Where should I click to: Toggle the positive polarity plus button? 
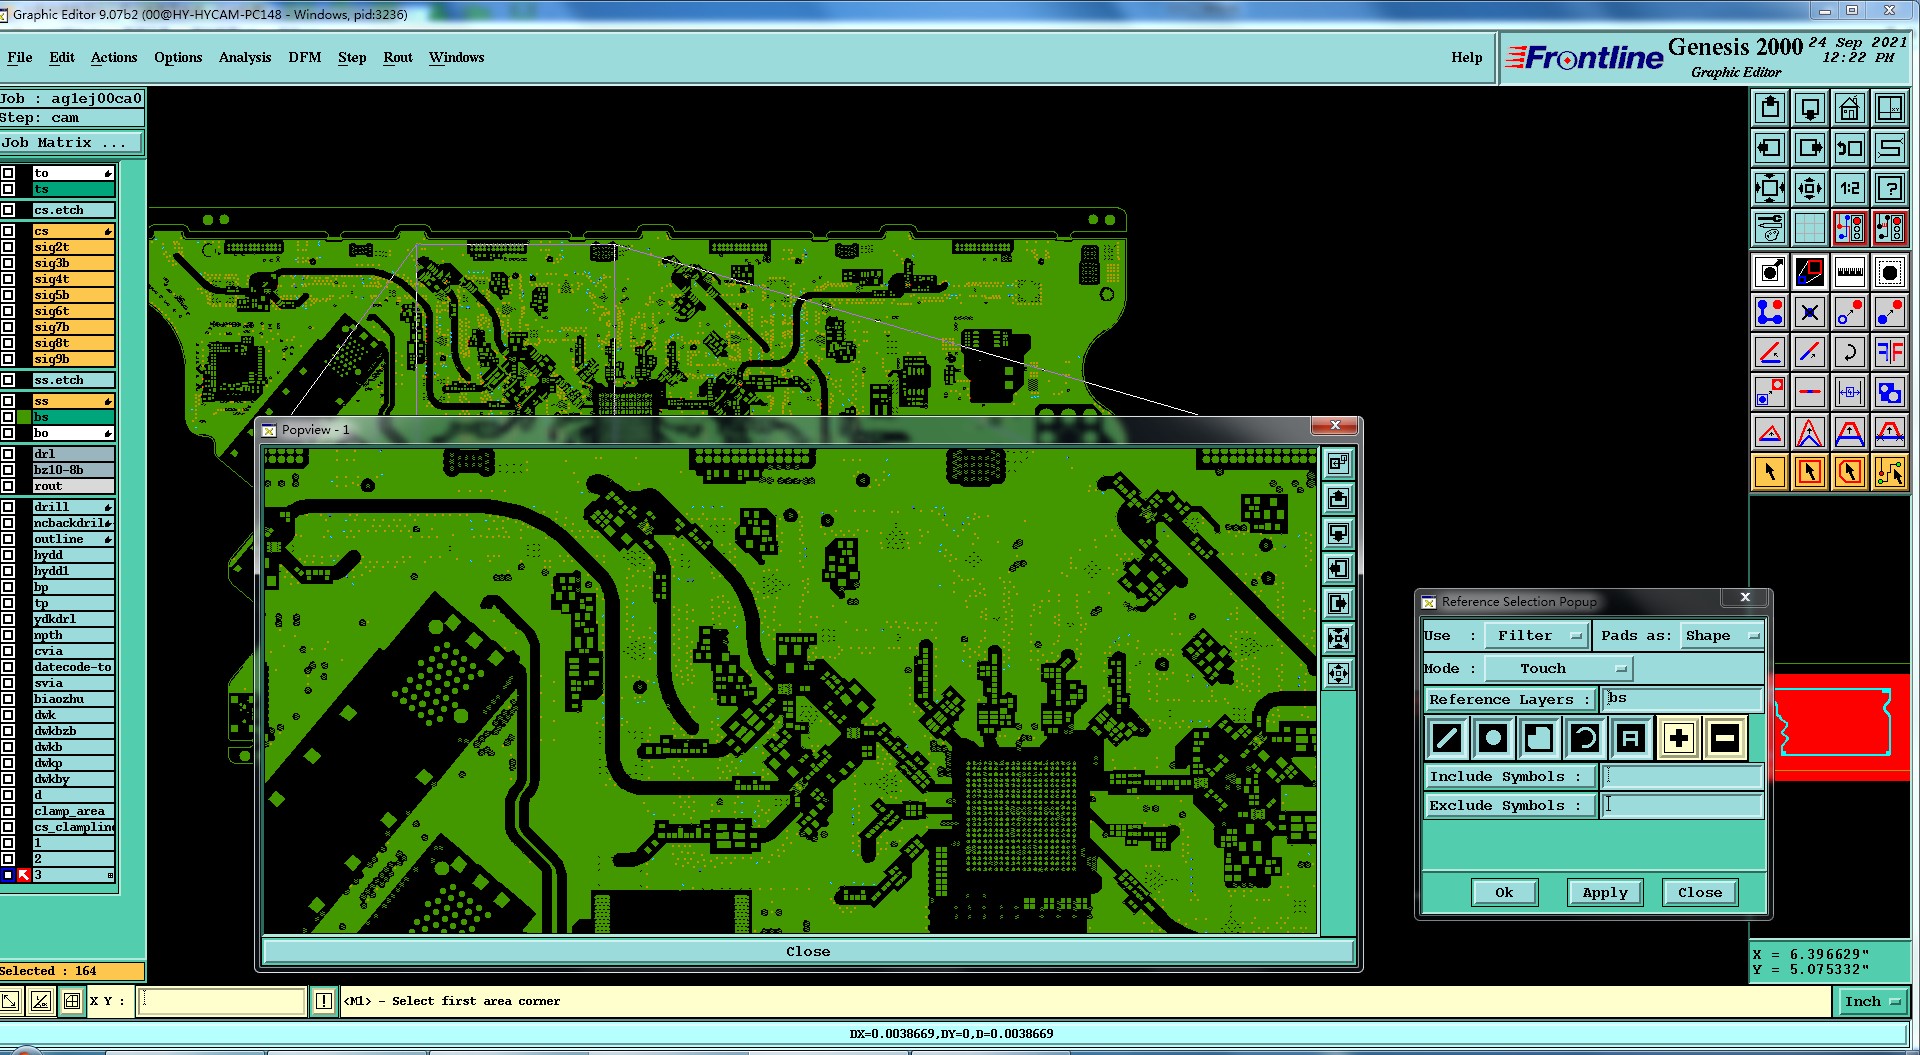click(x=1678, y=739)
